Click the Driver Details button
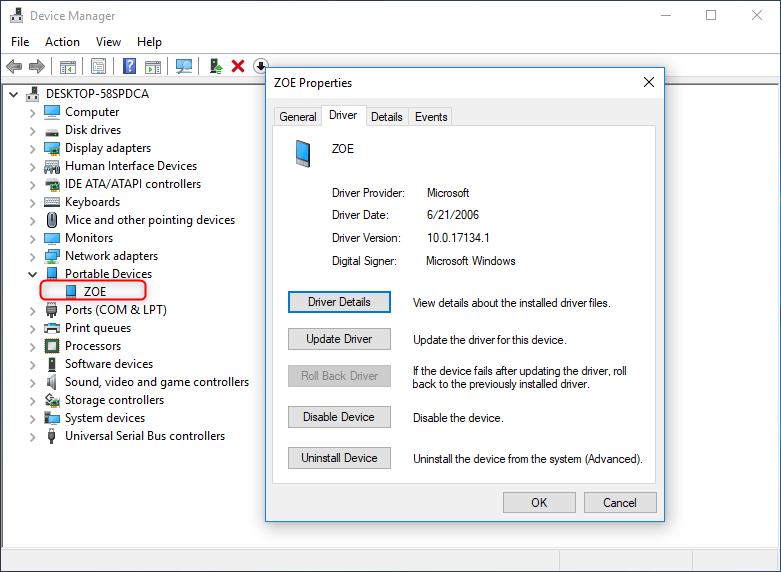781x572 pixels. click(x=339, y=302)
